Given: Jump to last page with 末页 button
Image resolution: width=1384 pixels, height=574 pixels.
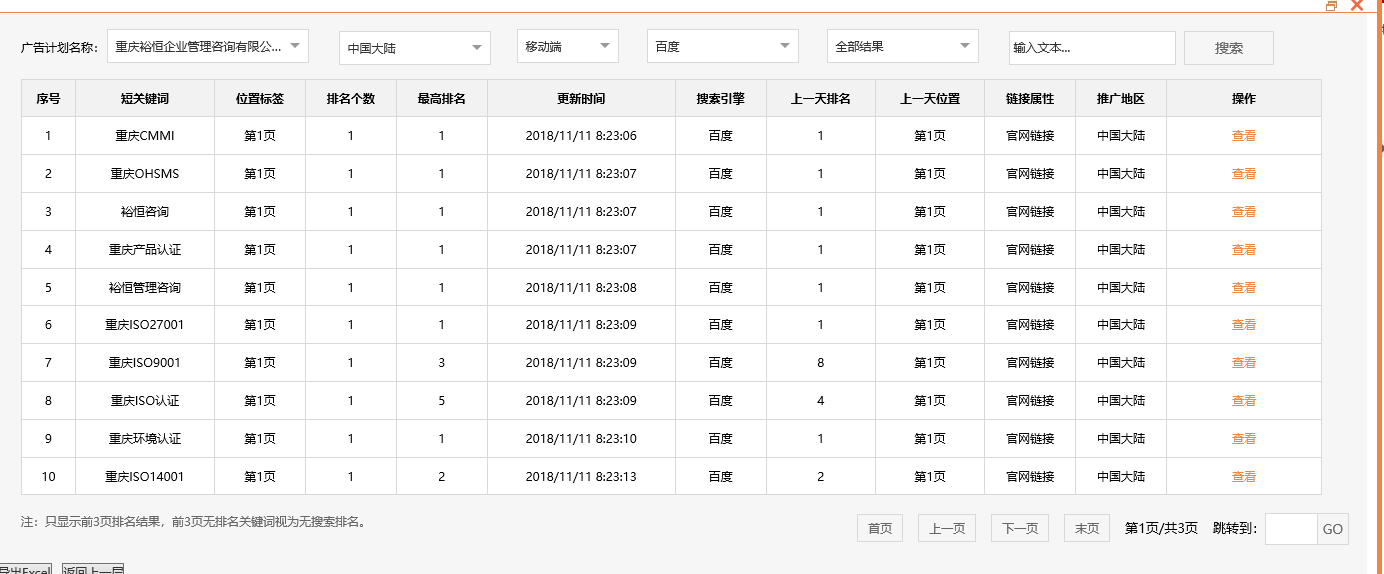Looking at the screenshot, I should [1087, 528].
